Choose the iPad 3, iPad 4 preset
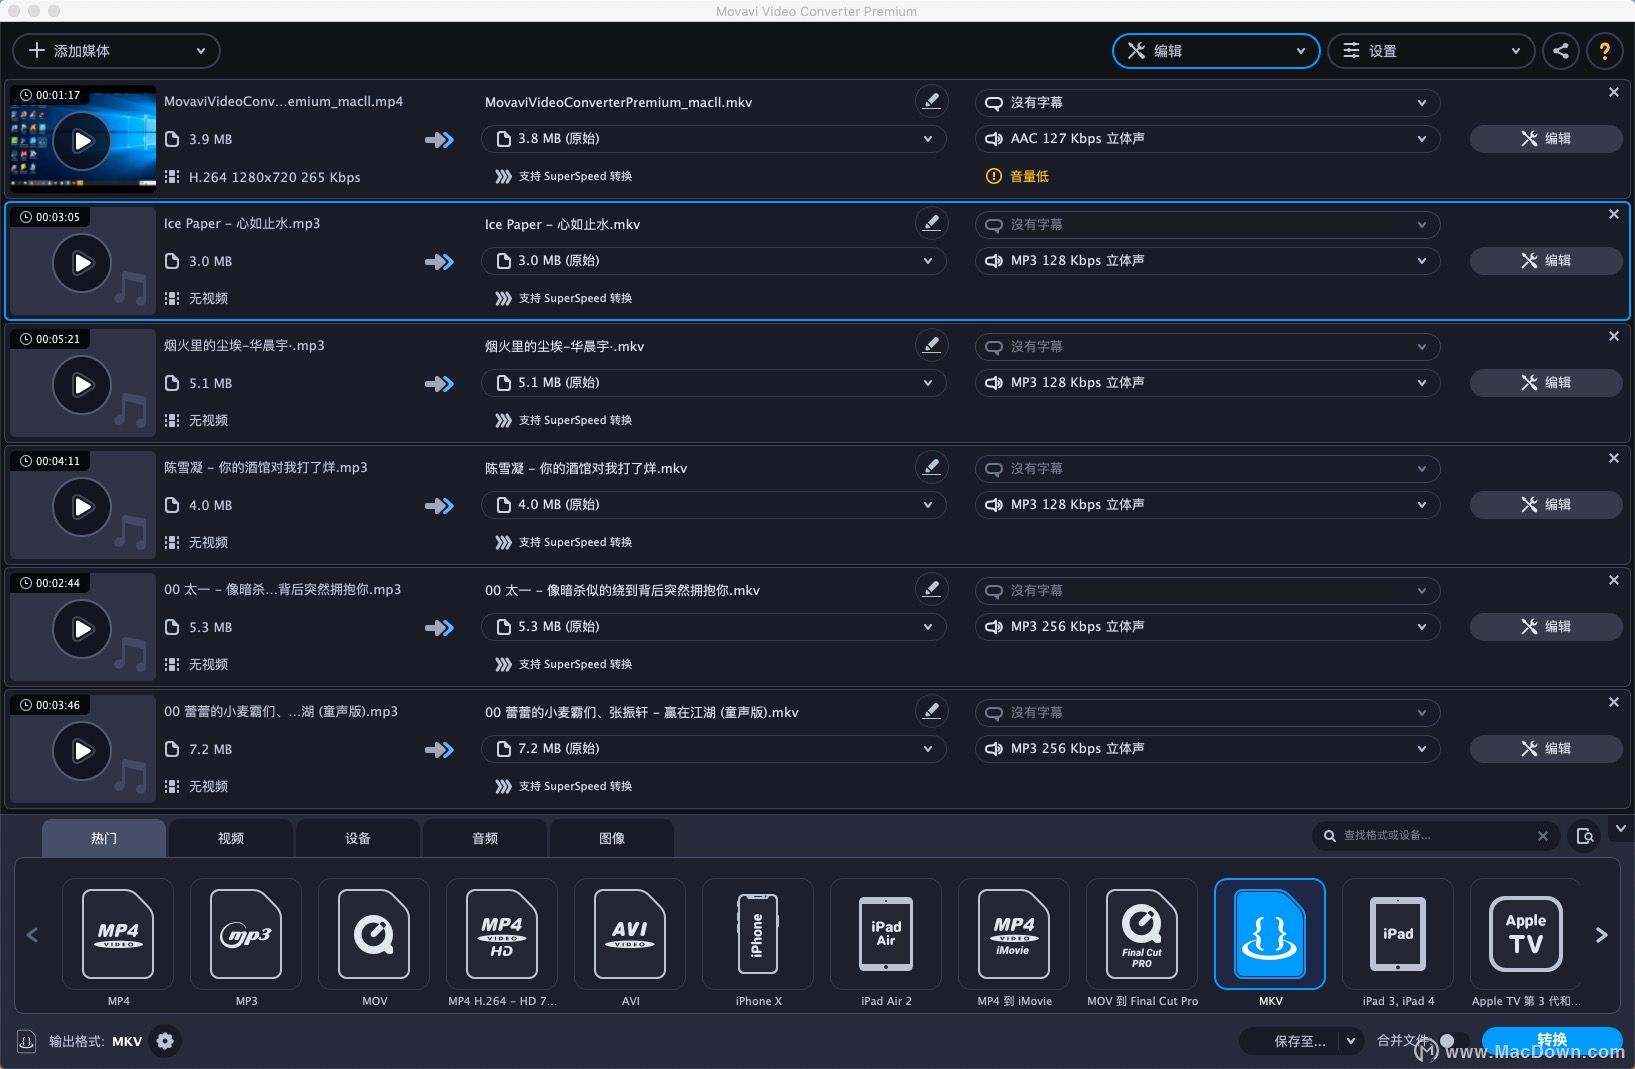The image size is (1635, 1069). pyautogui.click(x=1398, y=935)
